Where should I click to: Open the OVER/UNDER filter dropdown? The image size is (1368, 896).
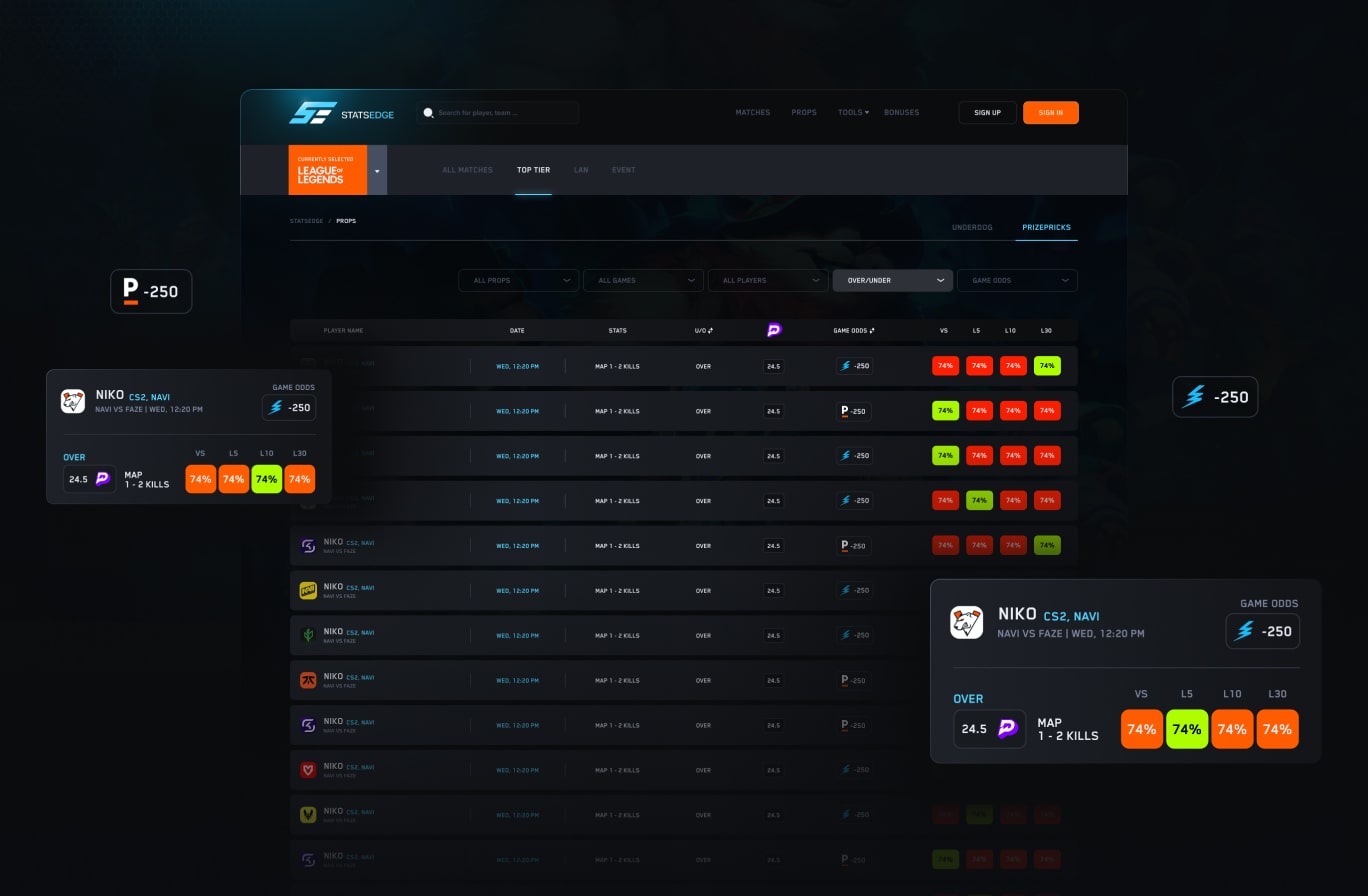891,280
